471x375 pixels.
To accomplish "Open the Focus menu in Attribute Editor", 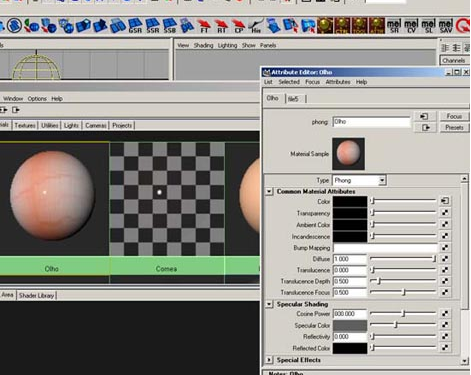I will [x=312, y=82].
